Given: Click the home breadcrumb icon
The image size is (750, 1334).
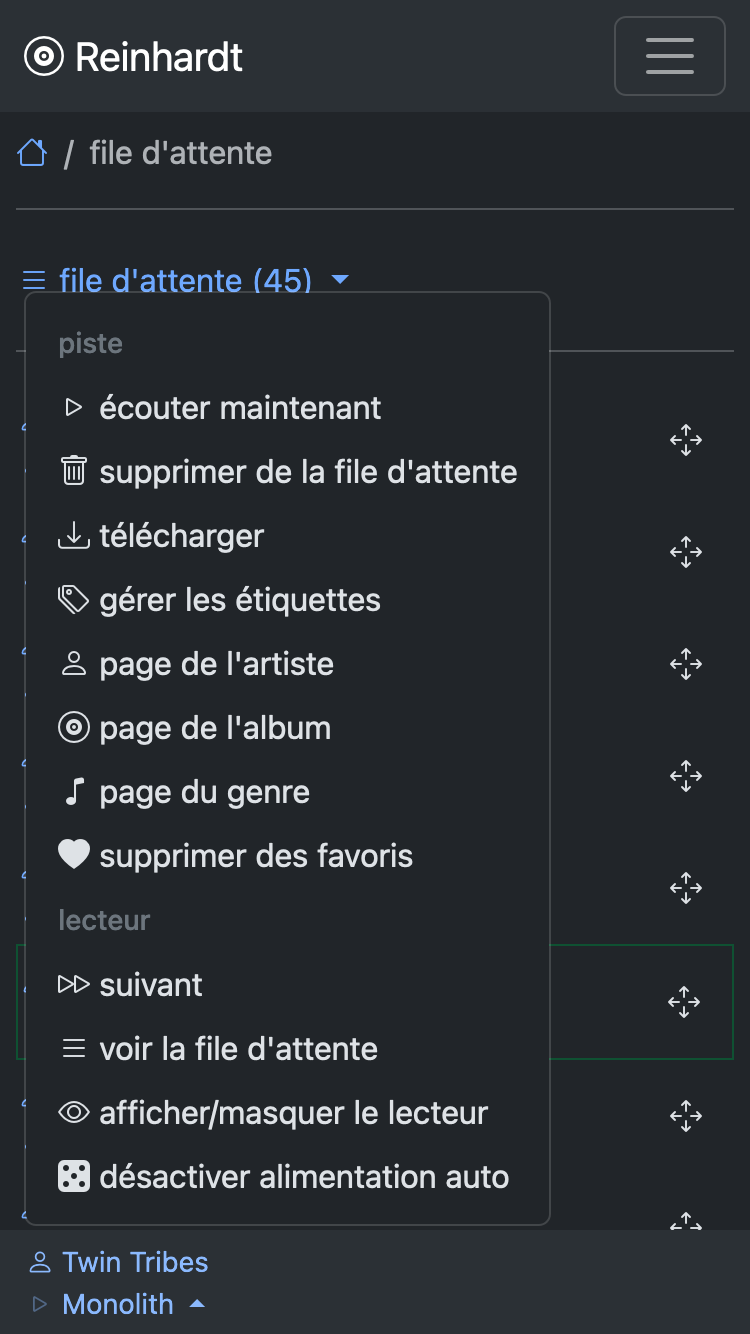Looking at the screenshot, I should pyautogui.click(x=32, y=153).
